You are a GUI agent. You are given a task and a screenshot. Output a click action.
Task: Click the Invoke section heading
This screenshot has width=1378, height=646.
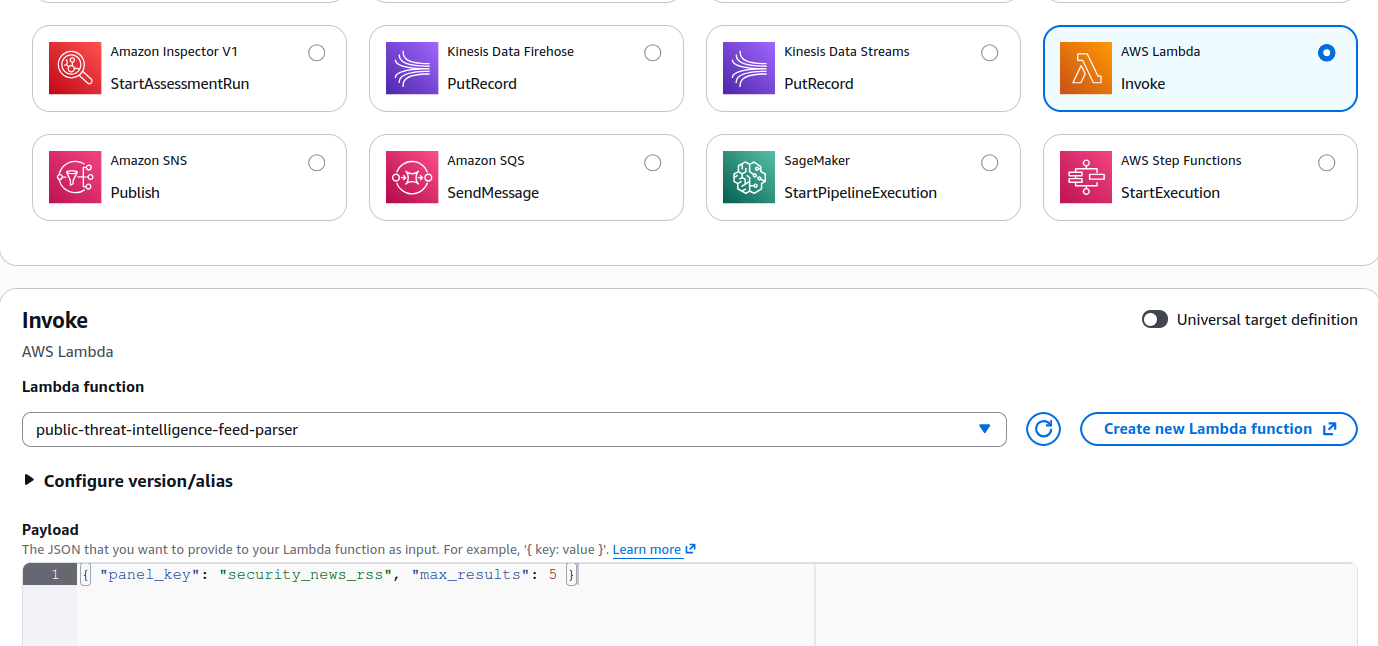click(x=55, y=320)
